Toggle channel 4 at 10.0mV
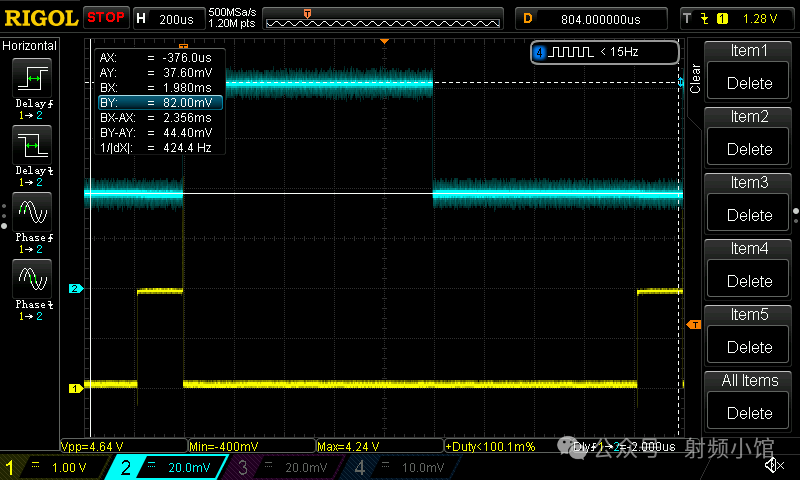 click(402, 467)
